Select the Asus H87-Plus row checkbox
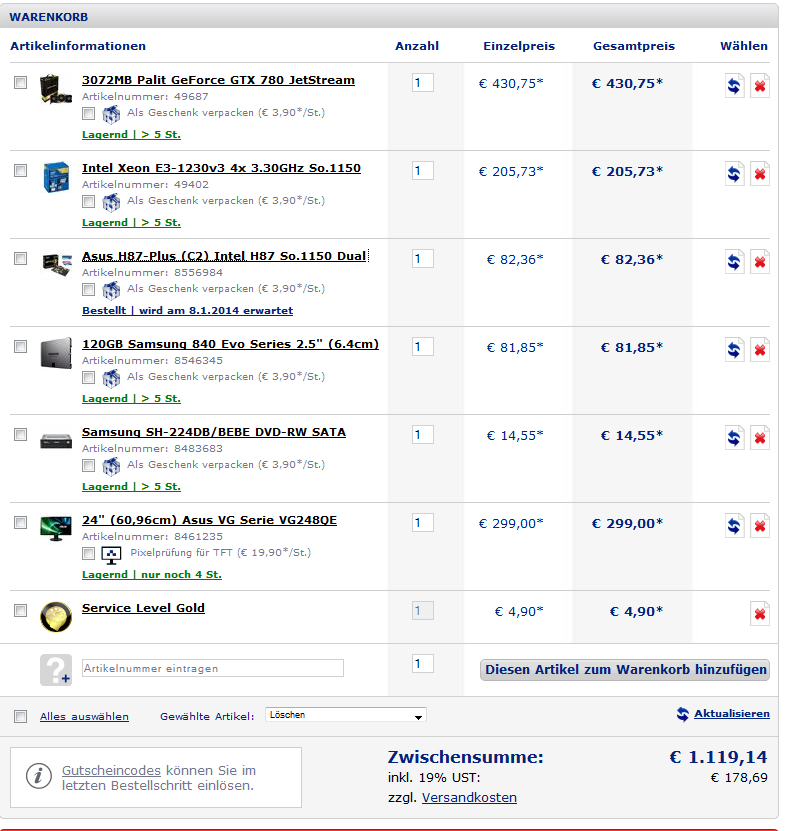The image size is (785, 831). point(20,258)
